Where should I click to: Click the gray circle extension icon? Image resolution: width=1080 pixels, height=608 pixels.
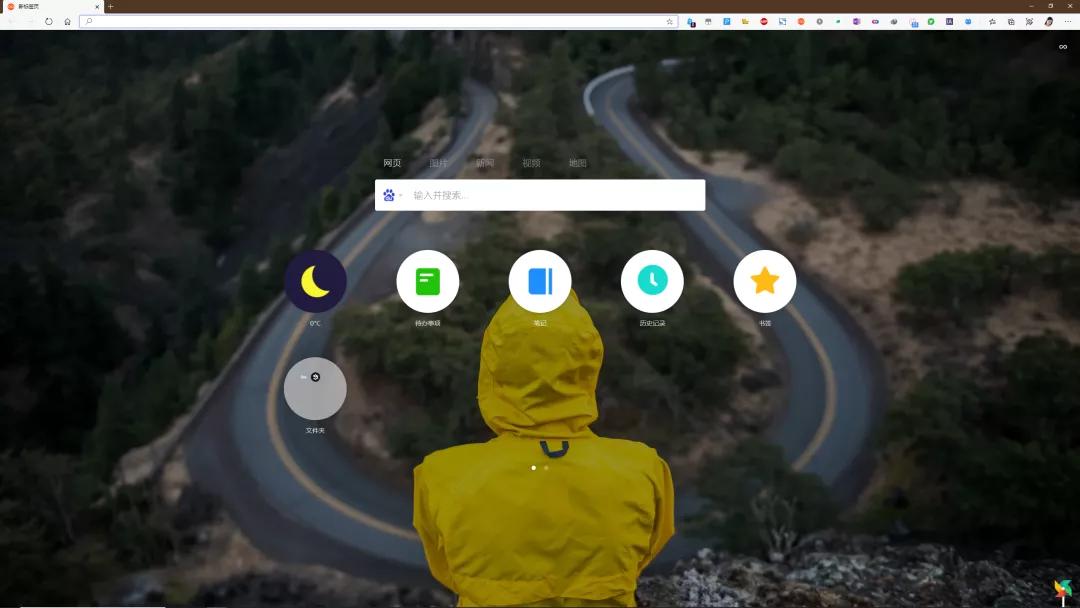pyautogui.click(x=820, y=21)
